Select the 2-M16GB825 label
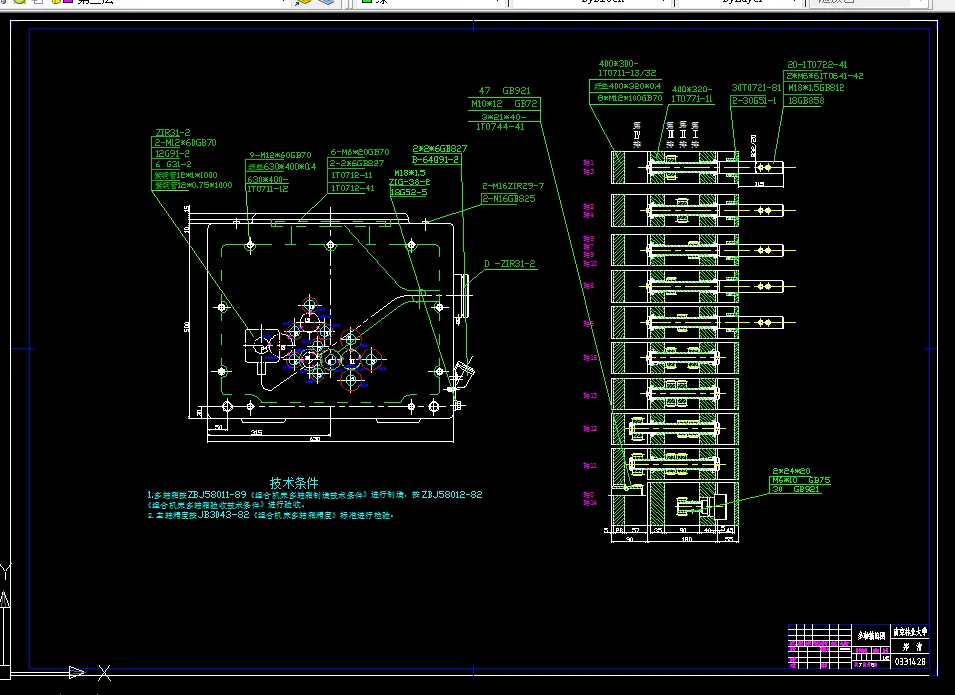 coord(509,199)
